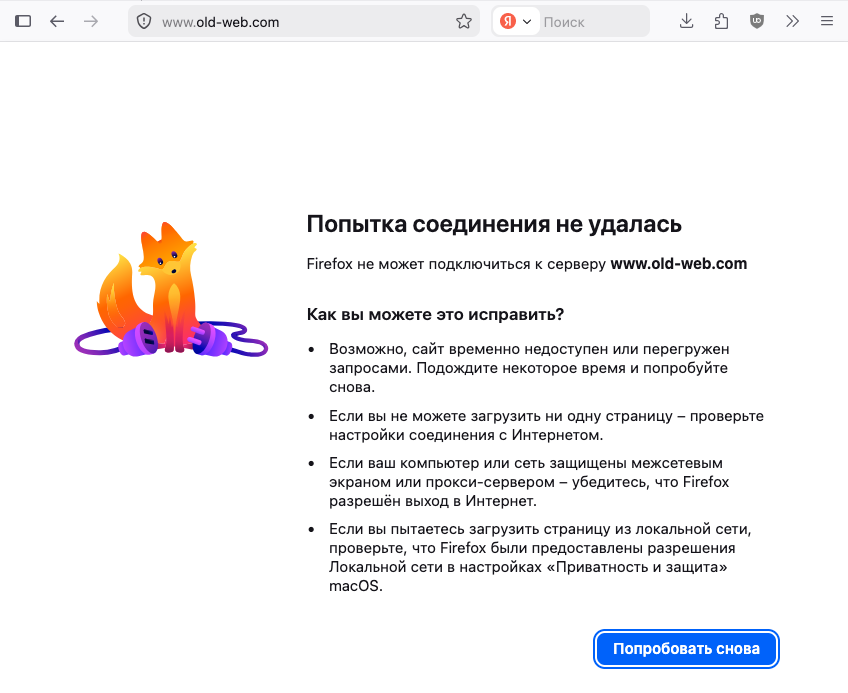Expand the Yandex search engine dropdown
848x693 pixels.
click(527, 22)
